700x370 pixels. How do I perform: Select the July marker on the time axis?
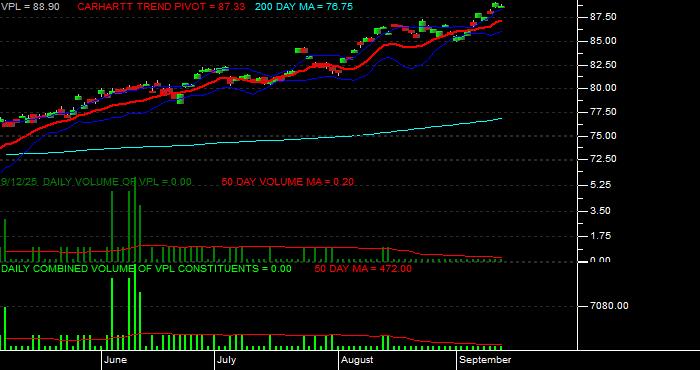coord(226,360)
